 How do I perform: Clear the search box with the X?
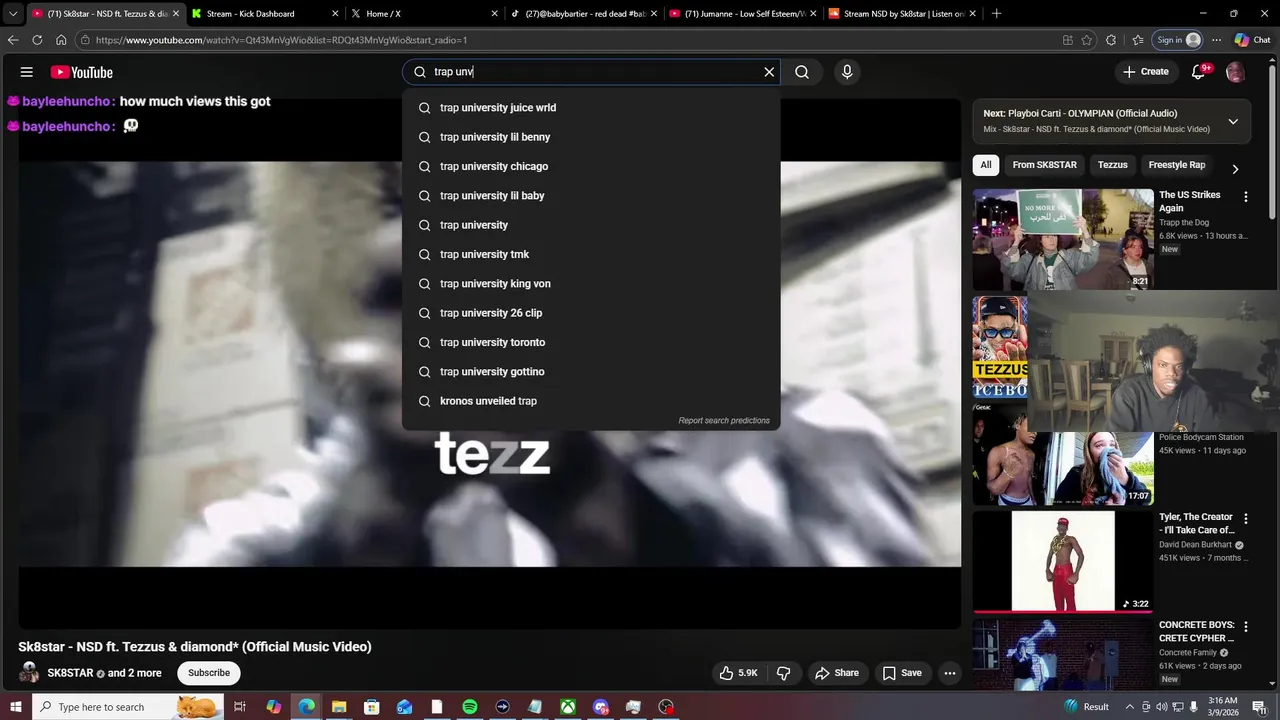tap(769, 72)
